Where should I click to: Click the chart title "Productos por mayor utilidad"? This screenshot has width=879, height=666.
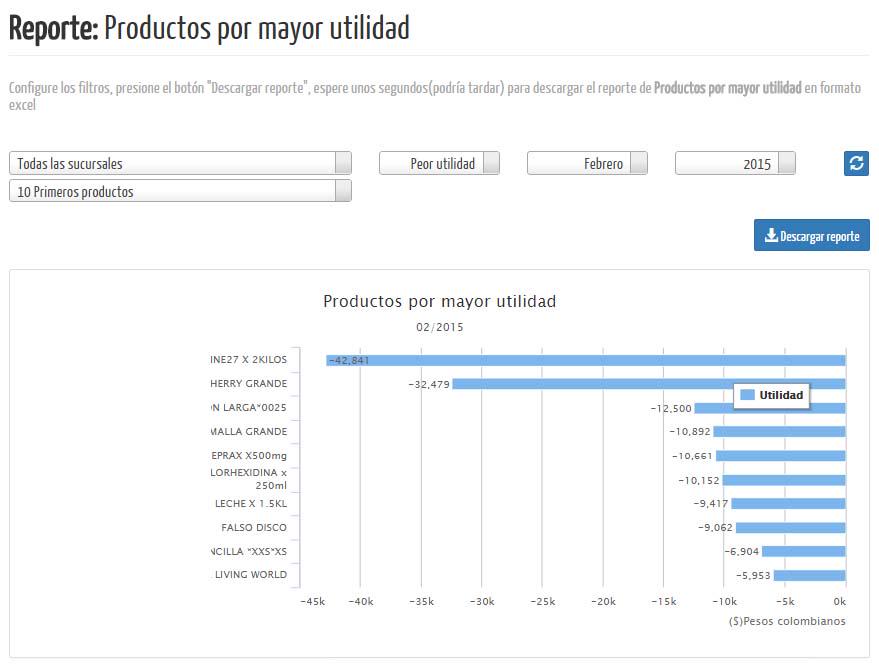440,301
